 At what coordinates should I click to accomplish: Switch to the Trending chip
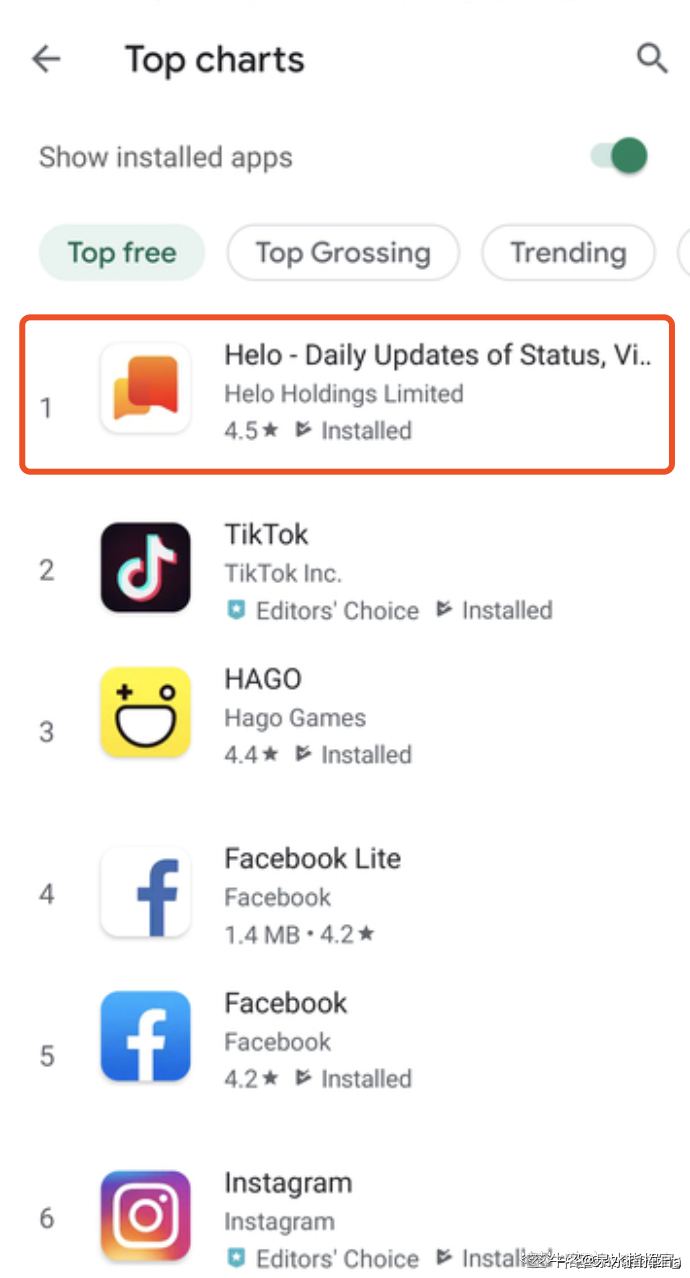point(568,253)
